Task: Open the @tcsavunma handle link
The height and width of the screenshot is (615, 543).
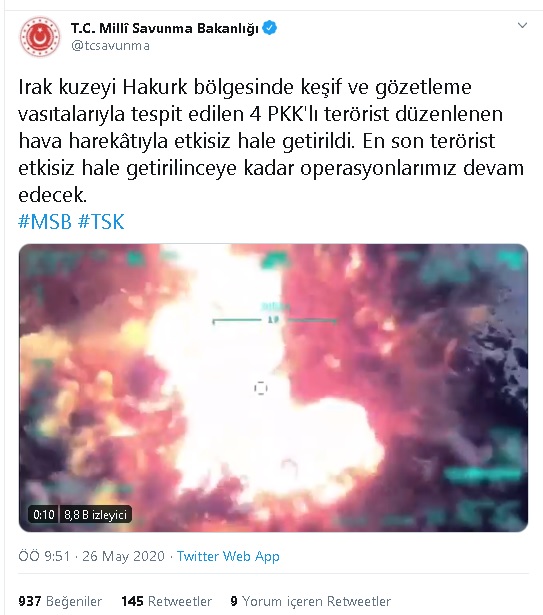Action: tap(110, 46)
